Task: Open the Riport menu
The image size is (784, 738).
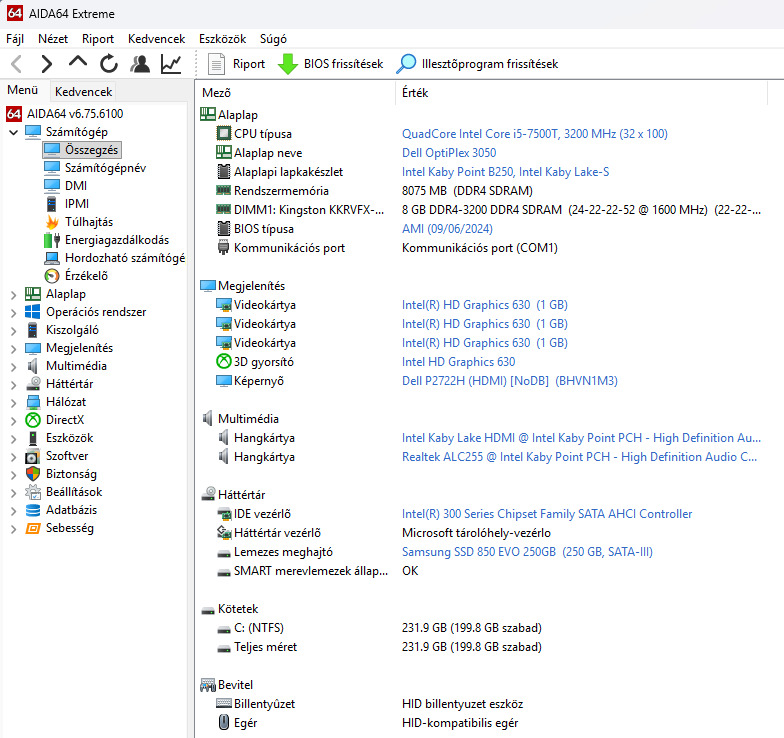Action: point(98,39)
